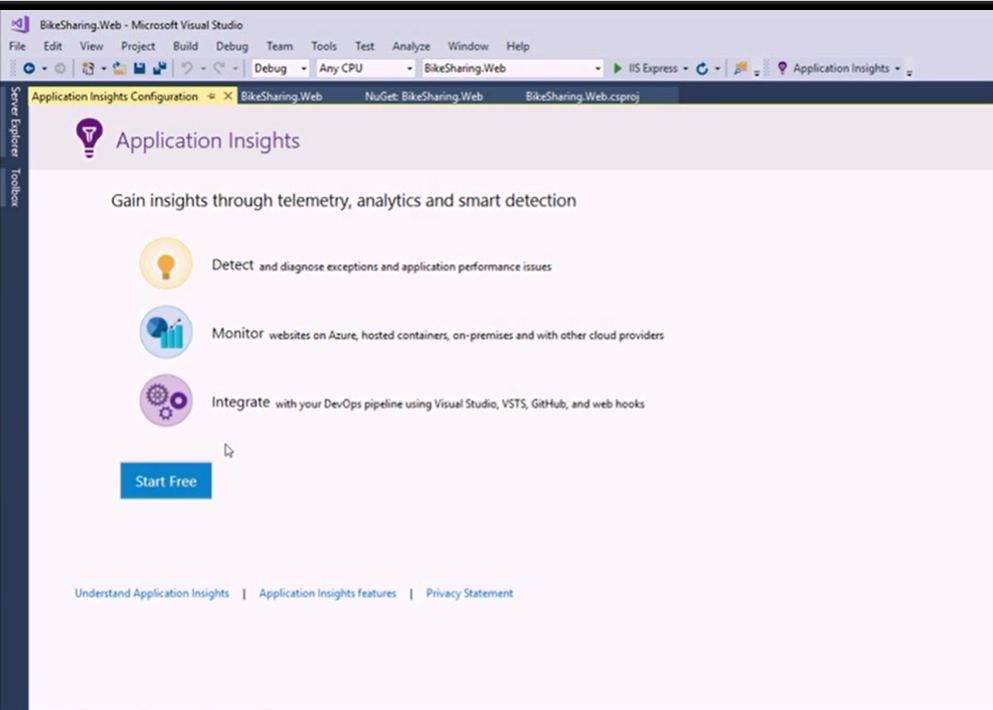Click the New Project toolbar icon
This screenshot has height=710, width=993.
click(88, 68)
